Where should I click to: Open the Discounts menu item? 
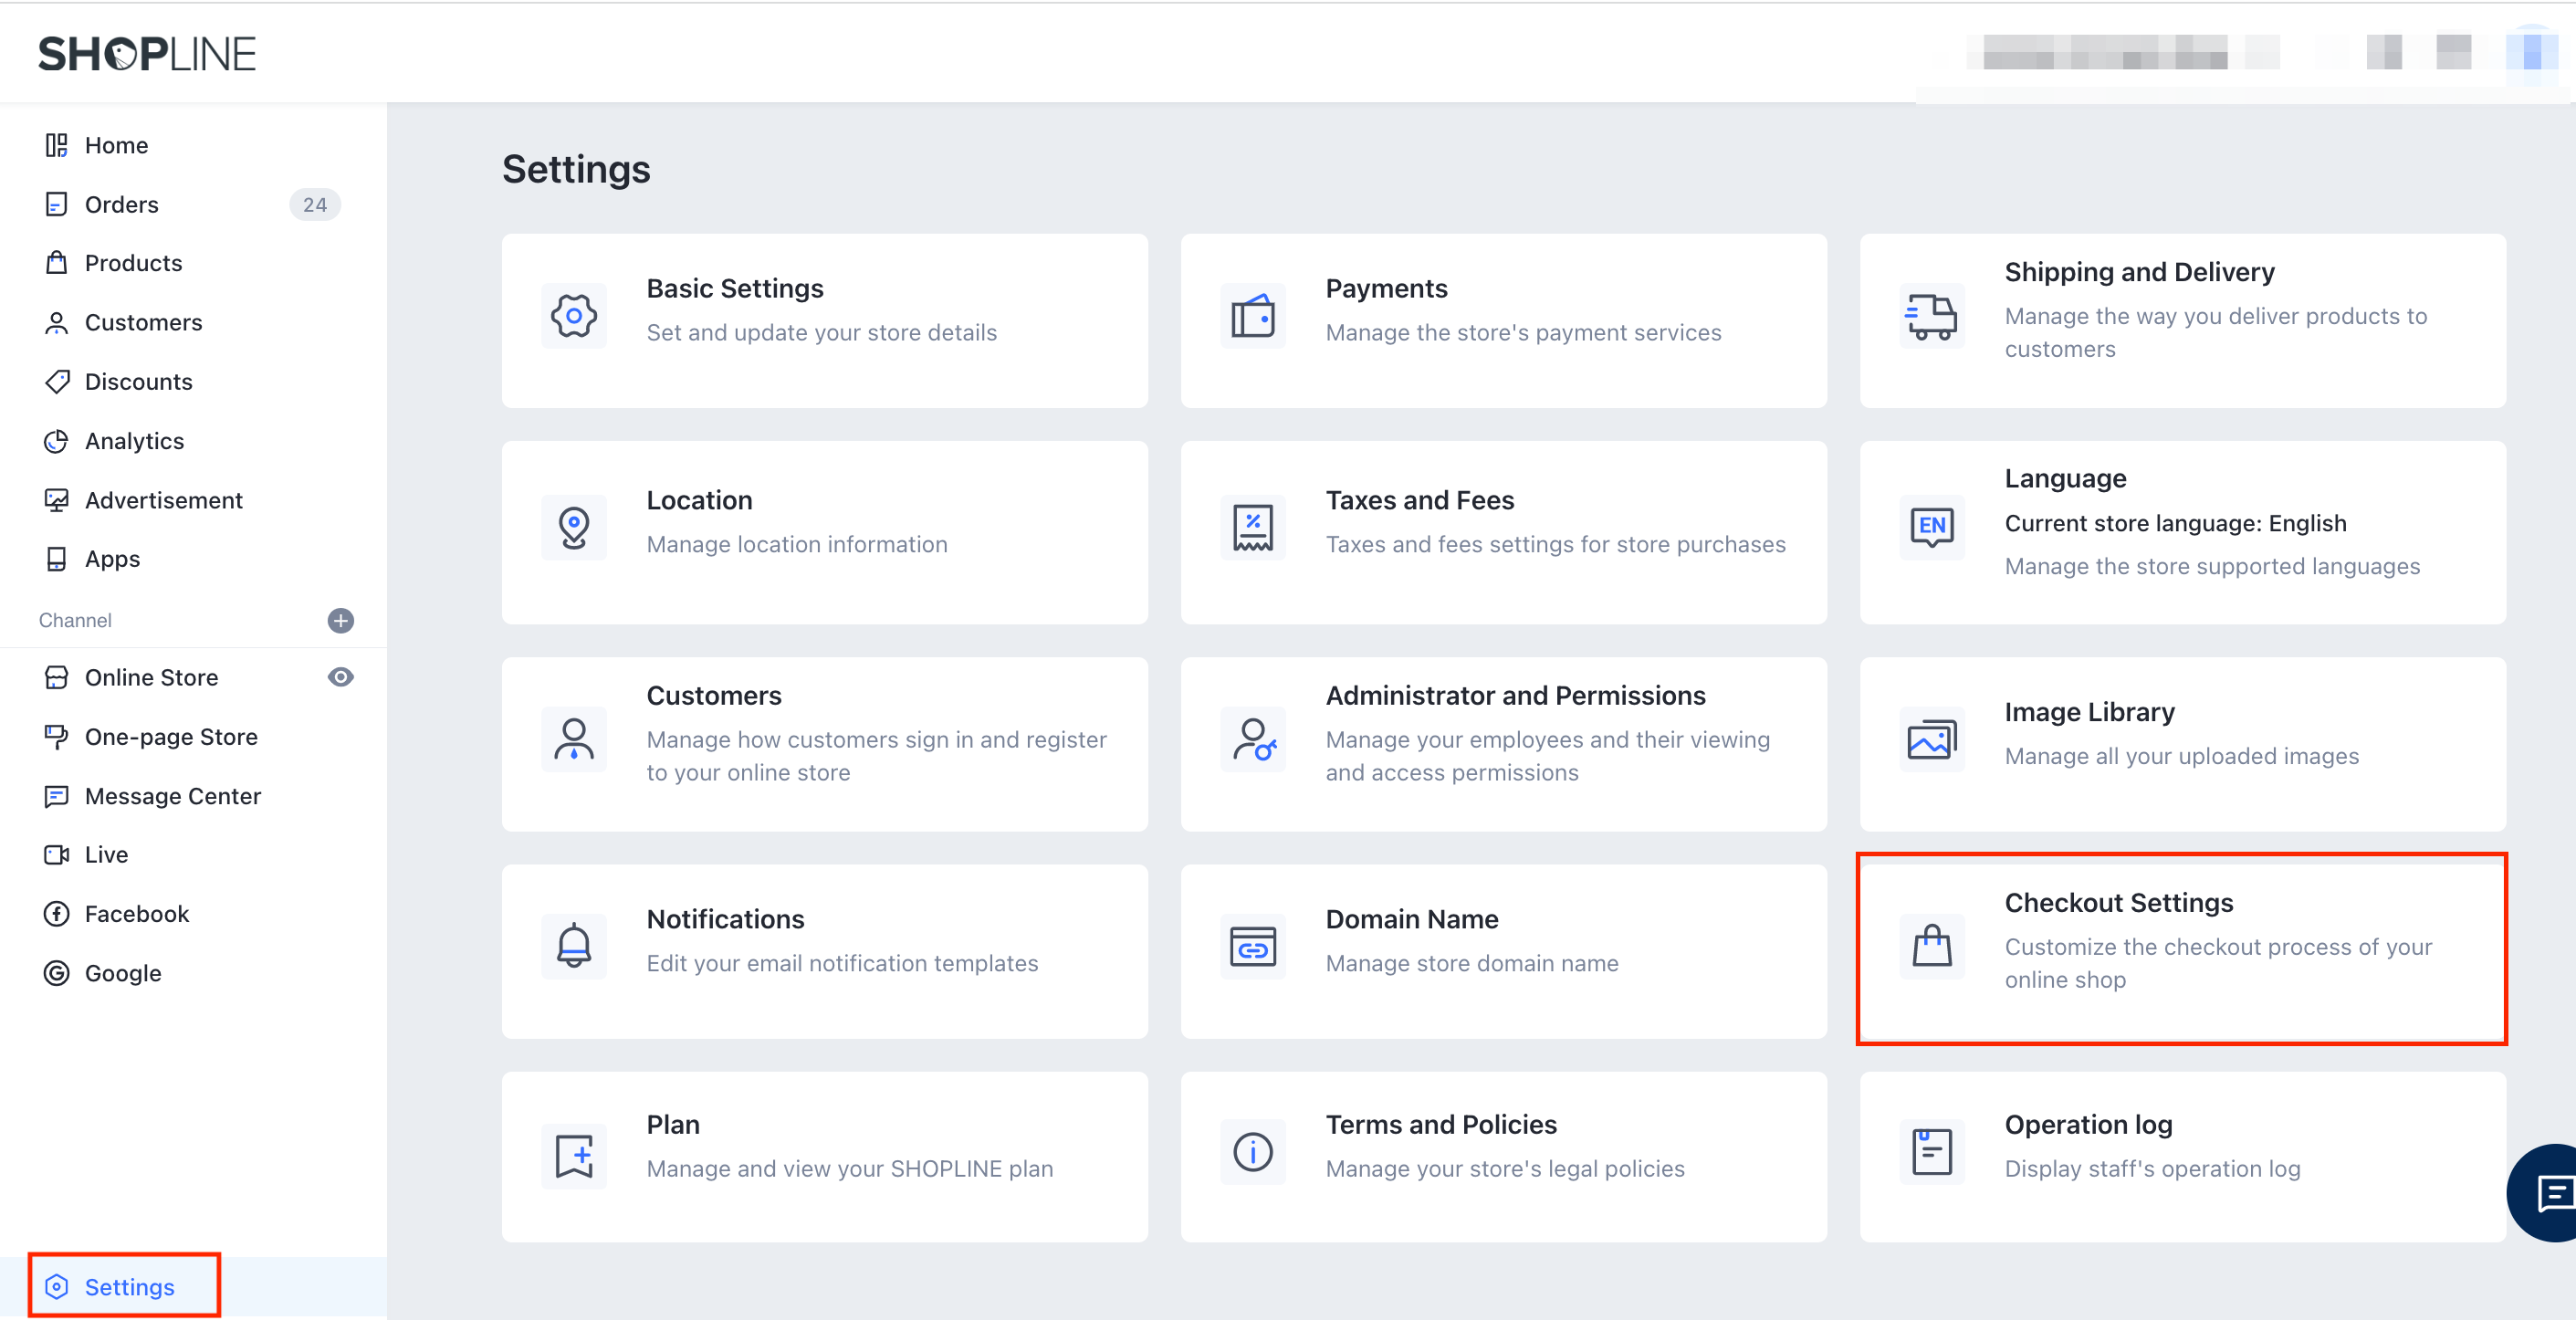(x=138, y=381)
